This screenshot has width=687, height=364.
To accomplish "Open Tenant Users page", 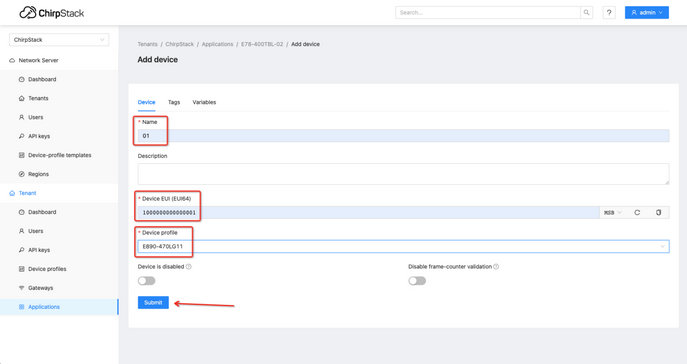I will point(35,231).
